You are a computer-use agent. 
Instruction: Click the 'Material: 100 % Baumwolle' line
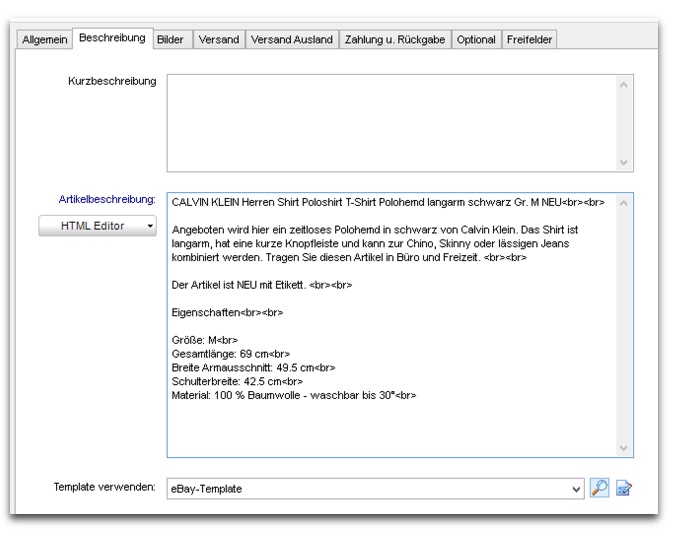point(294,396)
